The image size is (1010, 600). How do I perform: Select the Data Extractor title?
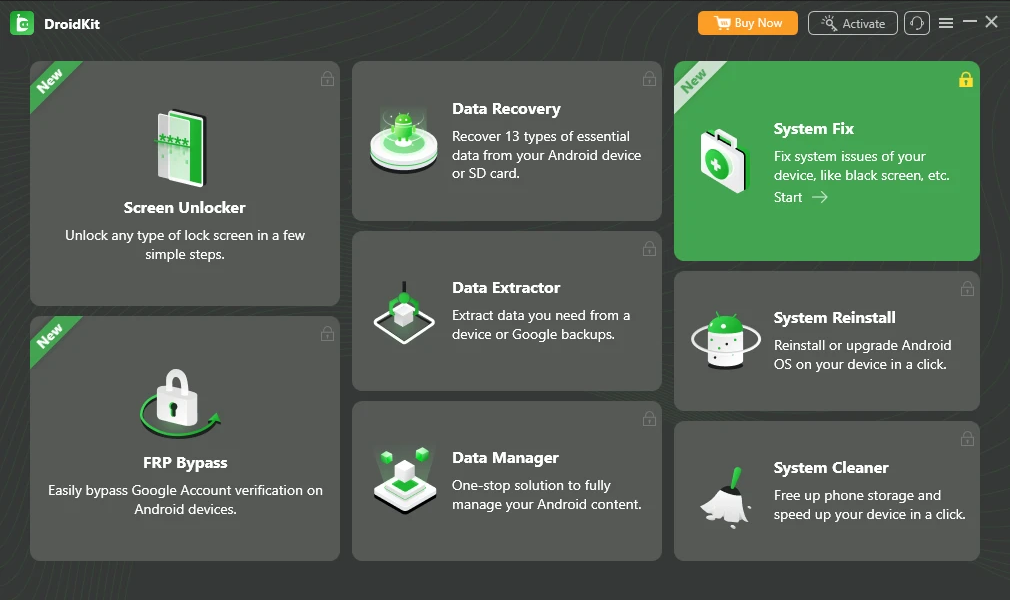pos(506,288)
